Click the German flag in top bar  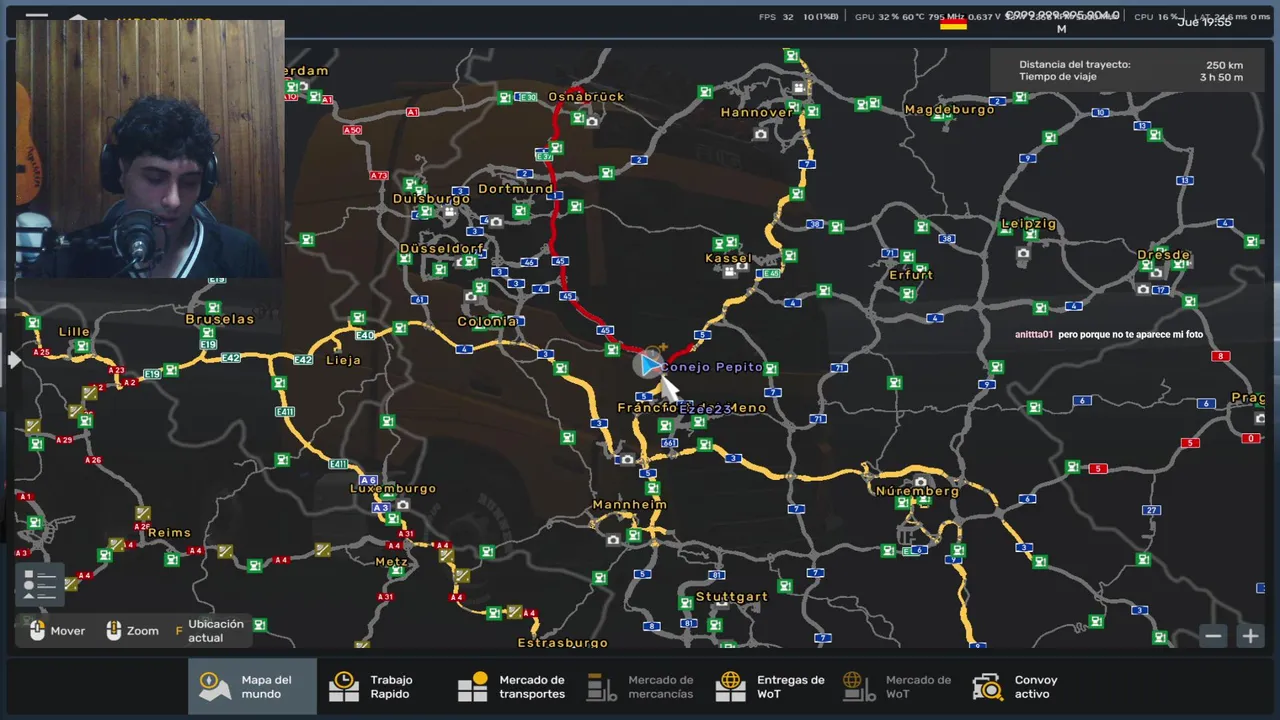tap(953, 24)
